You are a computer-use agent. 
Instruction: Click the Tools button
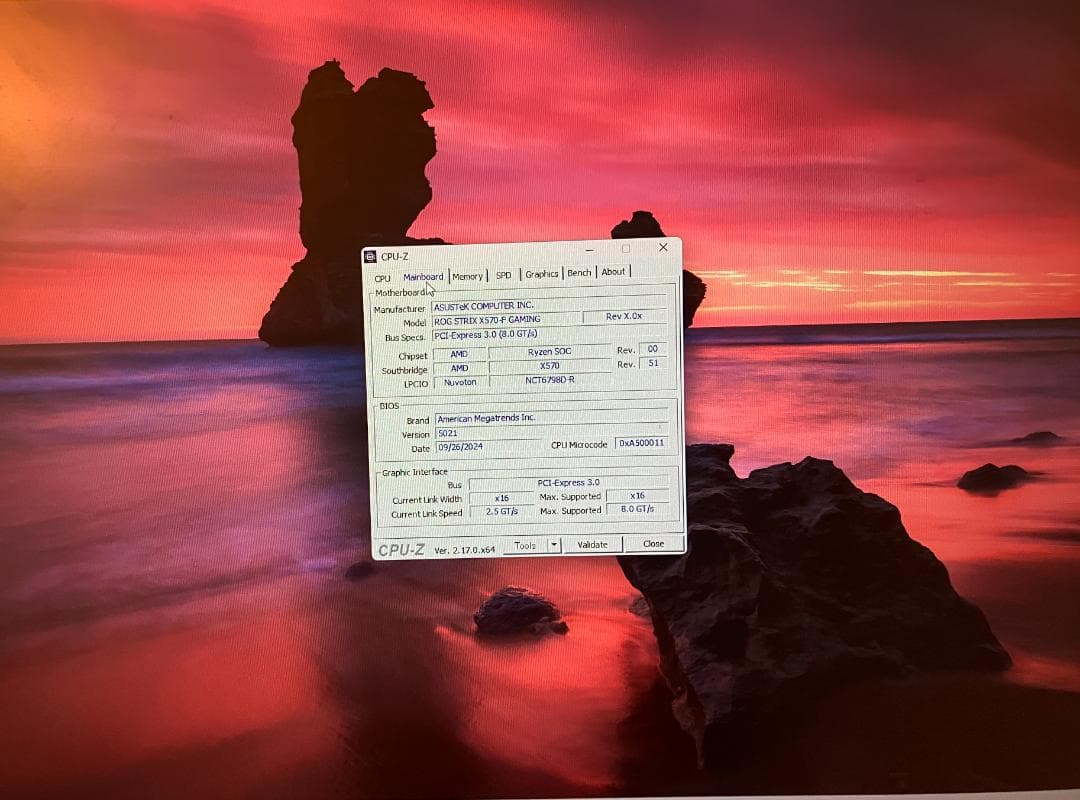[x=525, y=546]
